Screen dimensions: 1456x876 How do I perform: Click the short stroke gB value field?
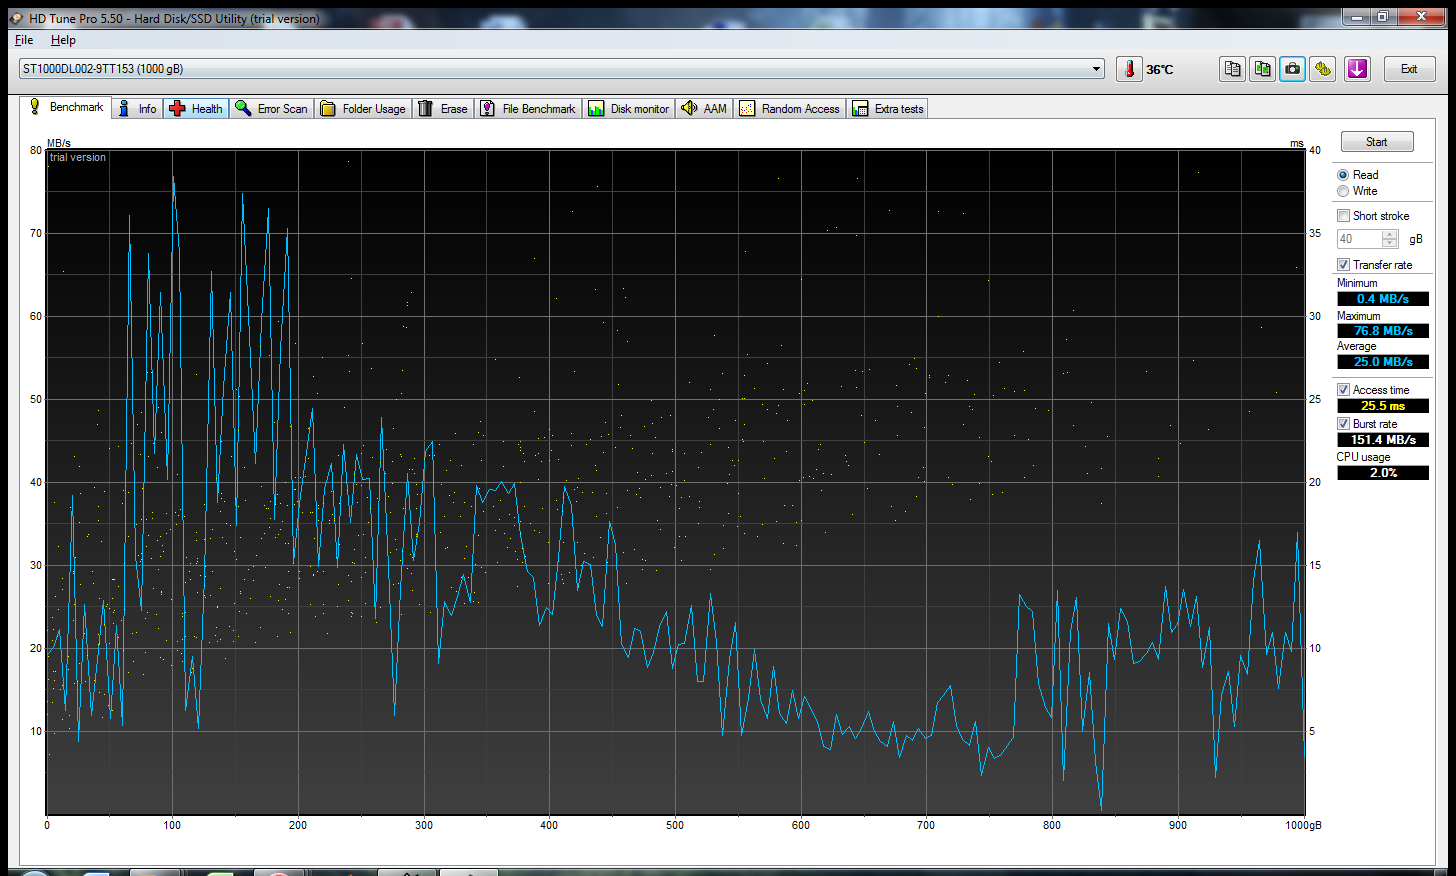[1360, 239]
